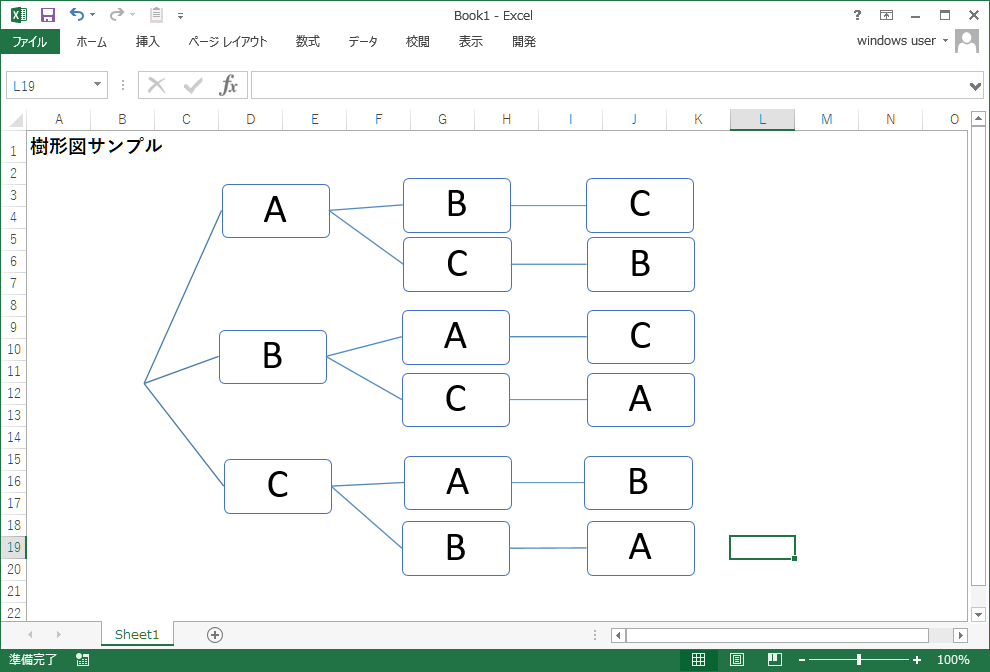Switch to Page Layout view
990x672 pixels.
tap(737, 660)
